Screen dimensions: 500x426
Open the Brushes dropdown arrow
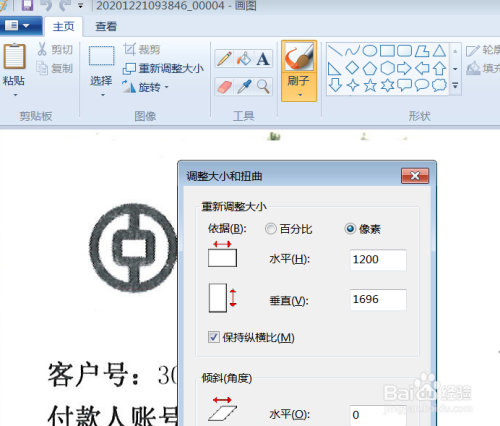coord(300,95)
